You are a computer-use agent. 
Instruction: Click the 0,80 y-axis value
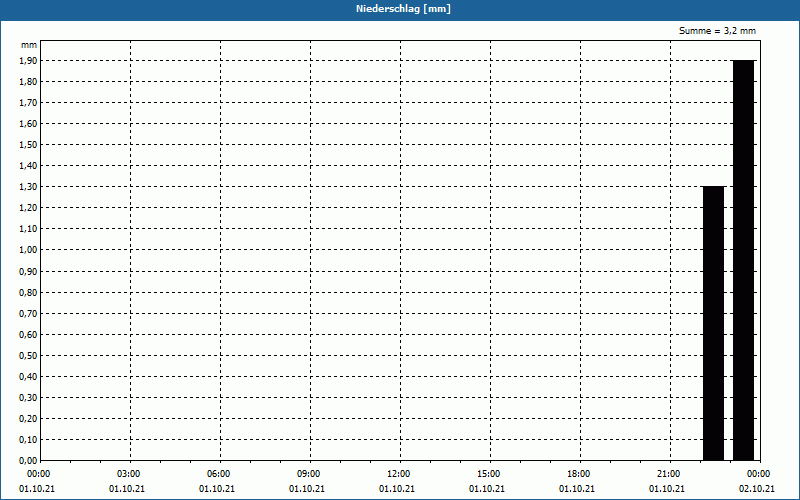28,293
